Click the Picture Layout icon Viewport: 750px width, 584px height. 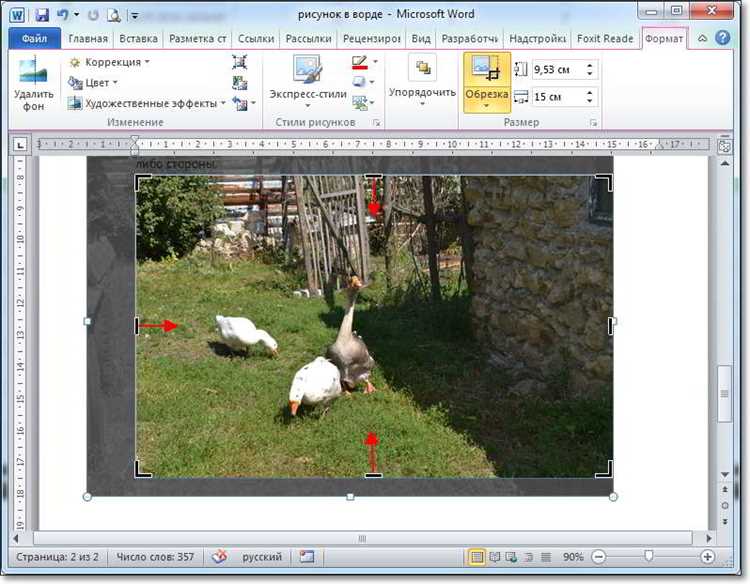(x=359, y=102)
